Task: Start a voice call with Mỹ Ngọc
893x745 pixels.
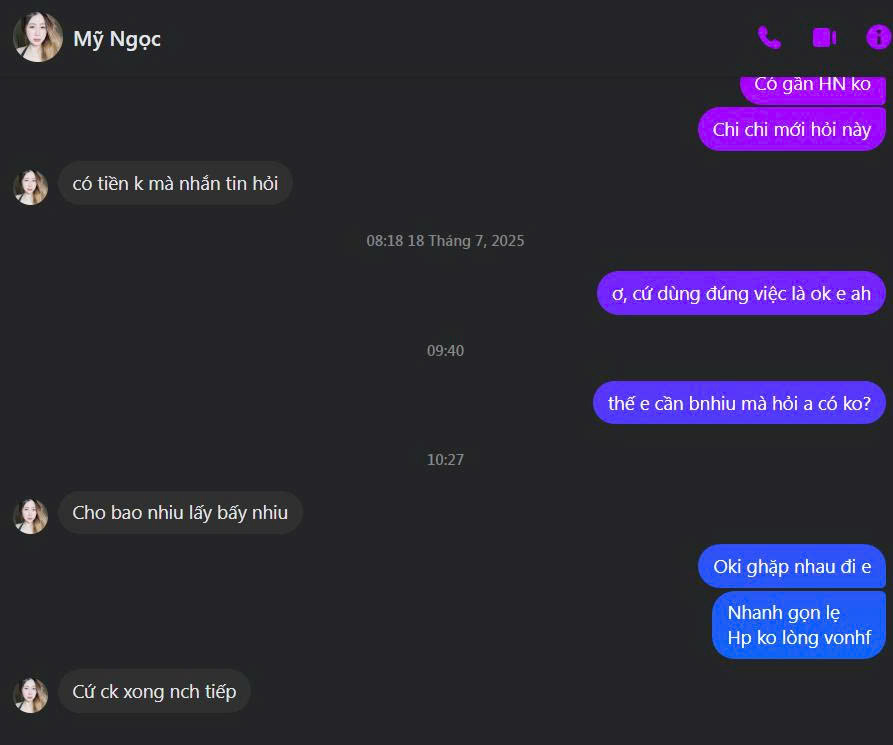Action: pyautogui.click(x=768, y=38)
